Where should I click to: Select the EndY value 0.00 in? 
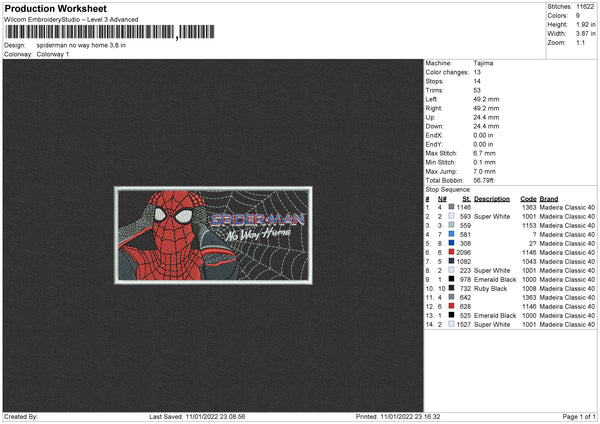coord(483,144)
